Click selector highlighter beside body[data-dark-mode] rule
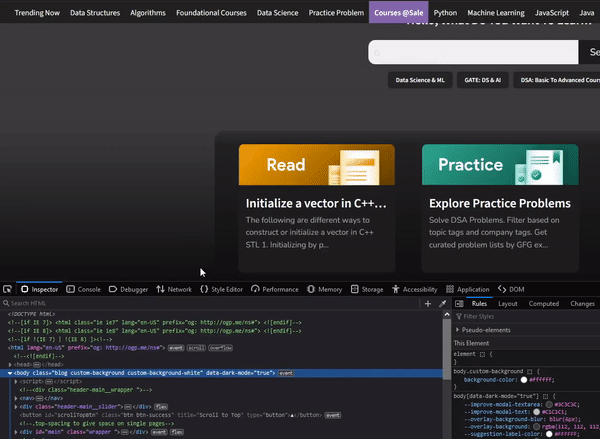 (x=546, y=396)
